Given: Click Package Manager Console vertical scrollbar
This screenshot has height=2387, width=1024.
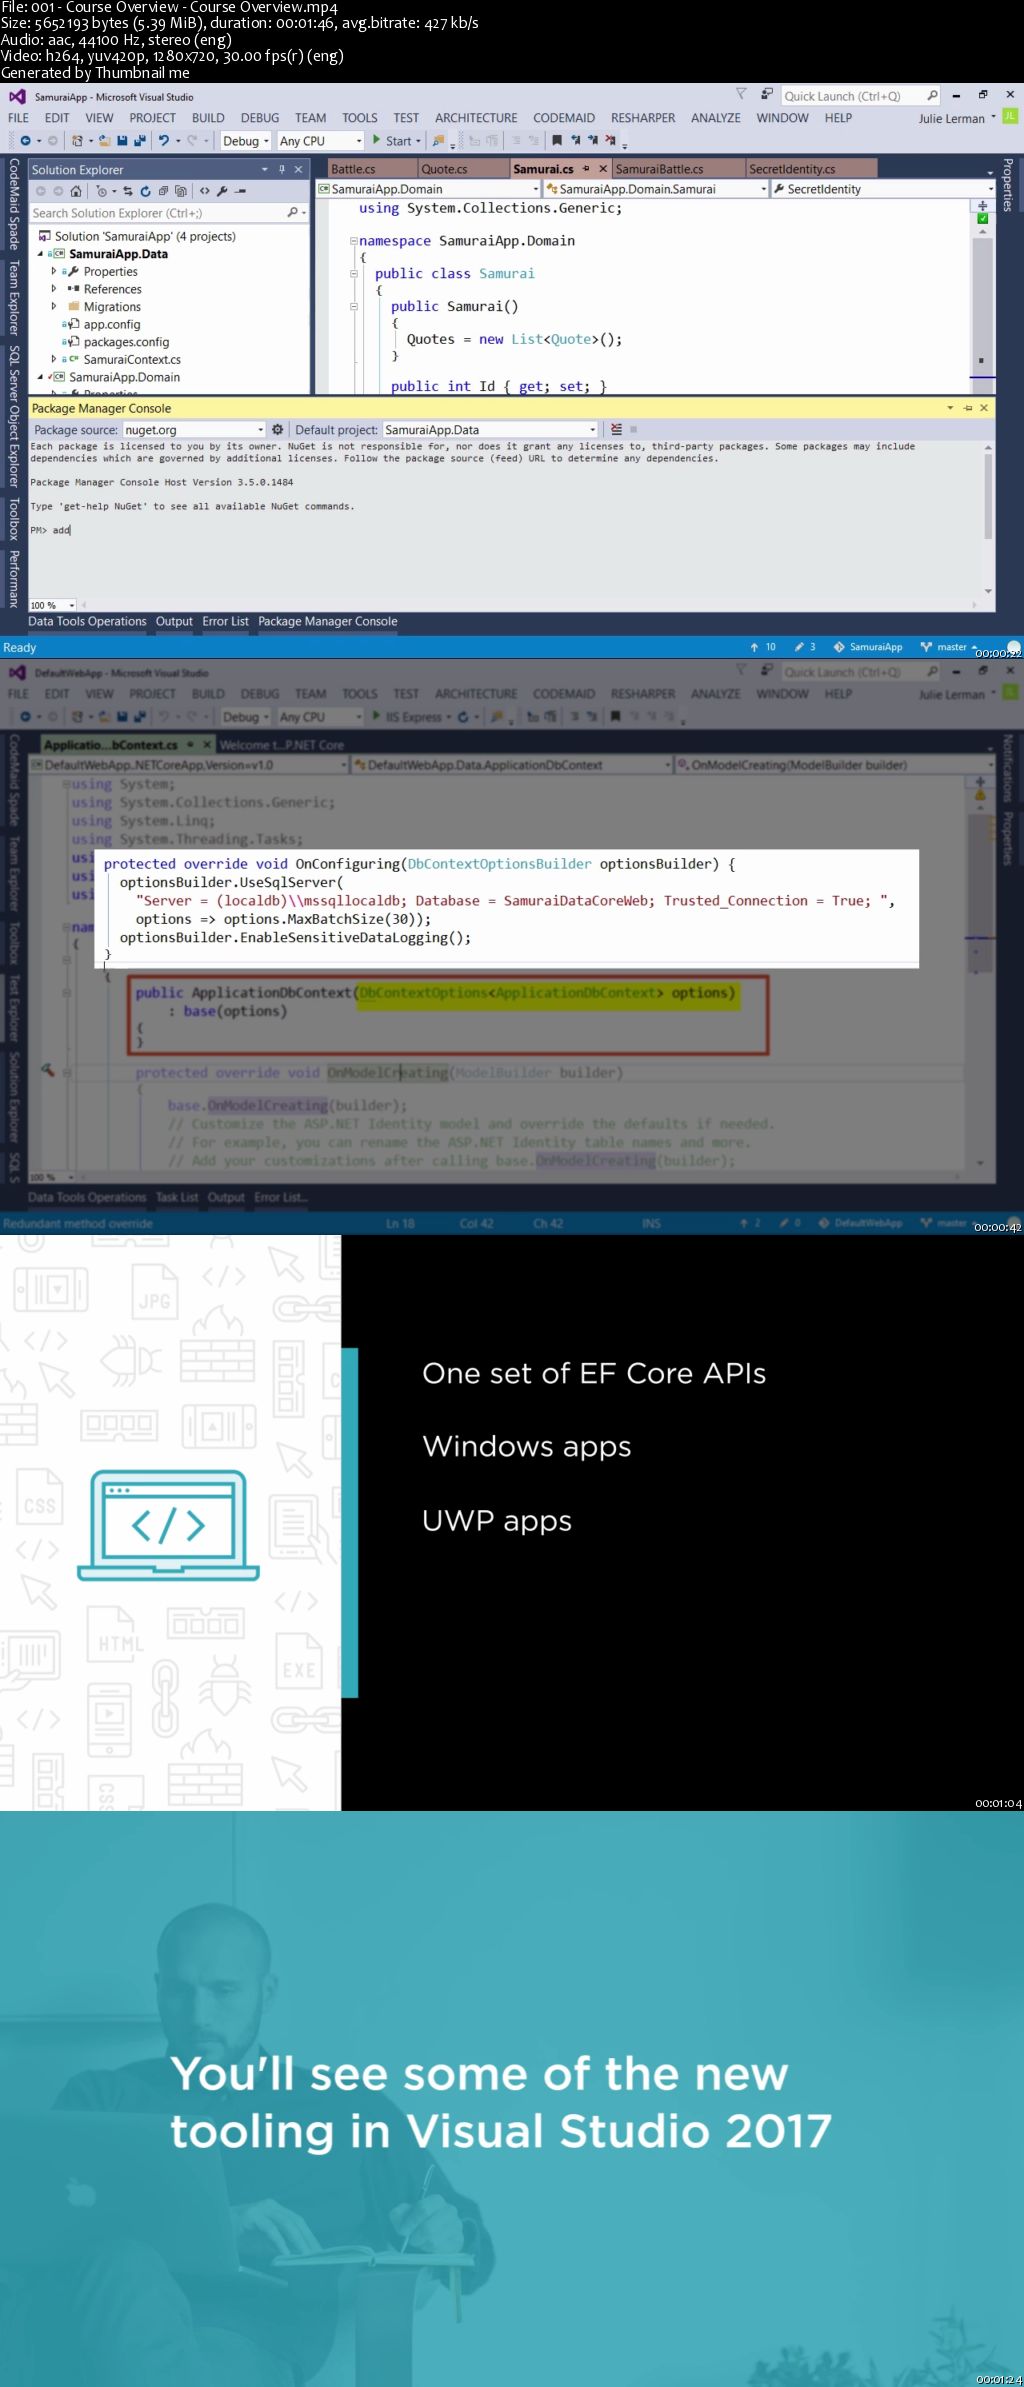Looking at the screenshot, I should click(988, 518).
